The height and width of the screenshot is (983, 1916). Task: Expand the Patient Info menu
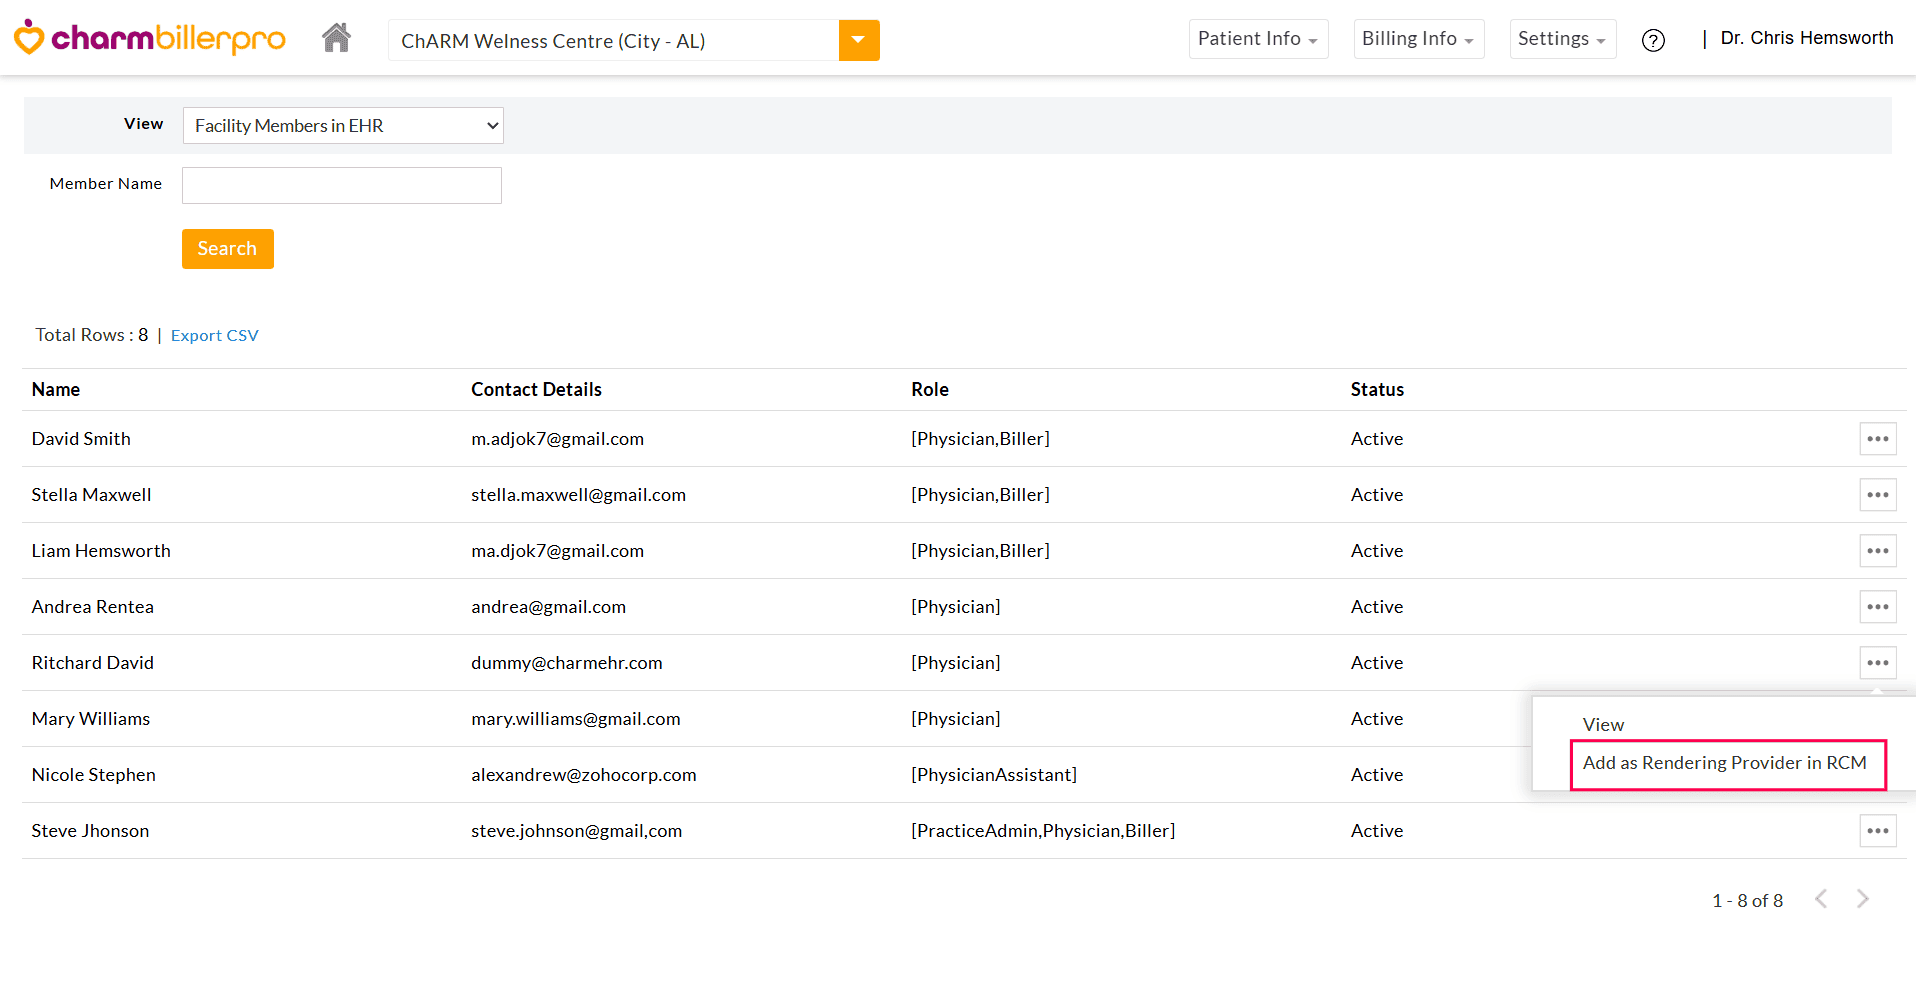[1258, 39]
